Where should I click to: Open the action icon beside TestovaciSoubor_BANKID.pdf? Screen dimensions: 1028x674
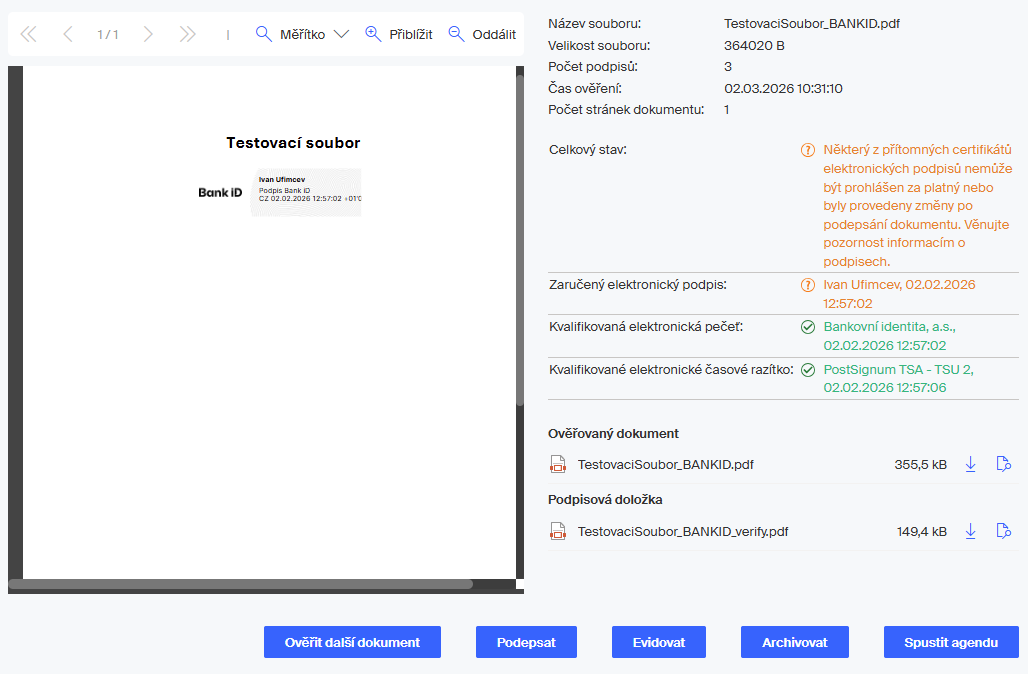coord(1004,464)
